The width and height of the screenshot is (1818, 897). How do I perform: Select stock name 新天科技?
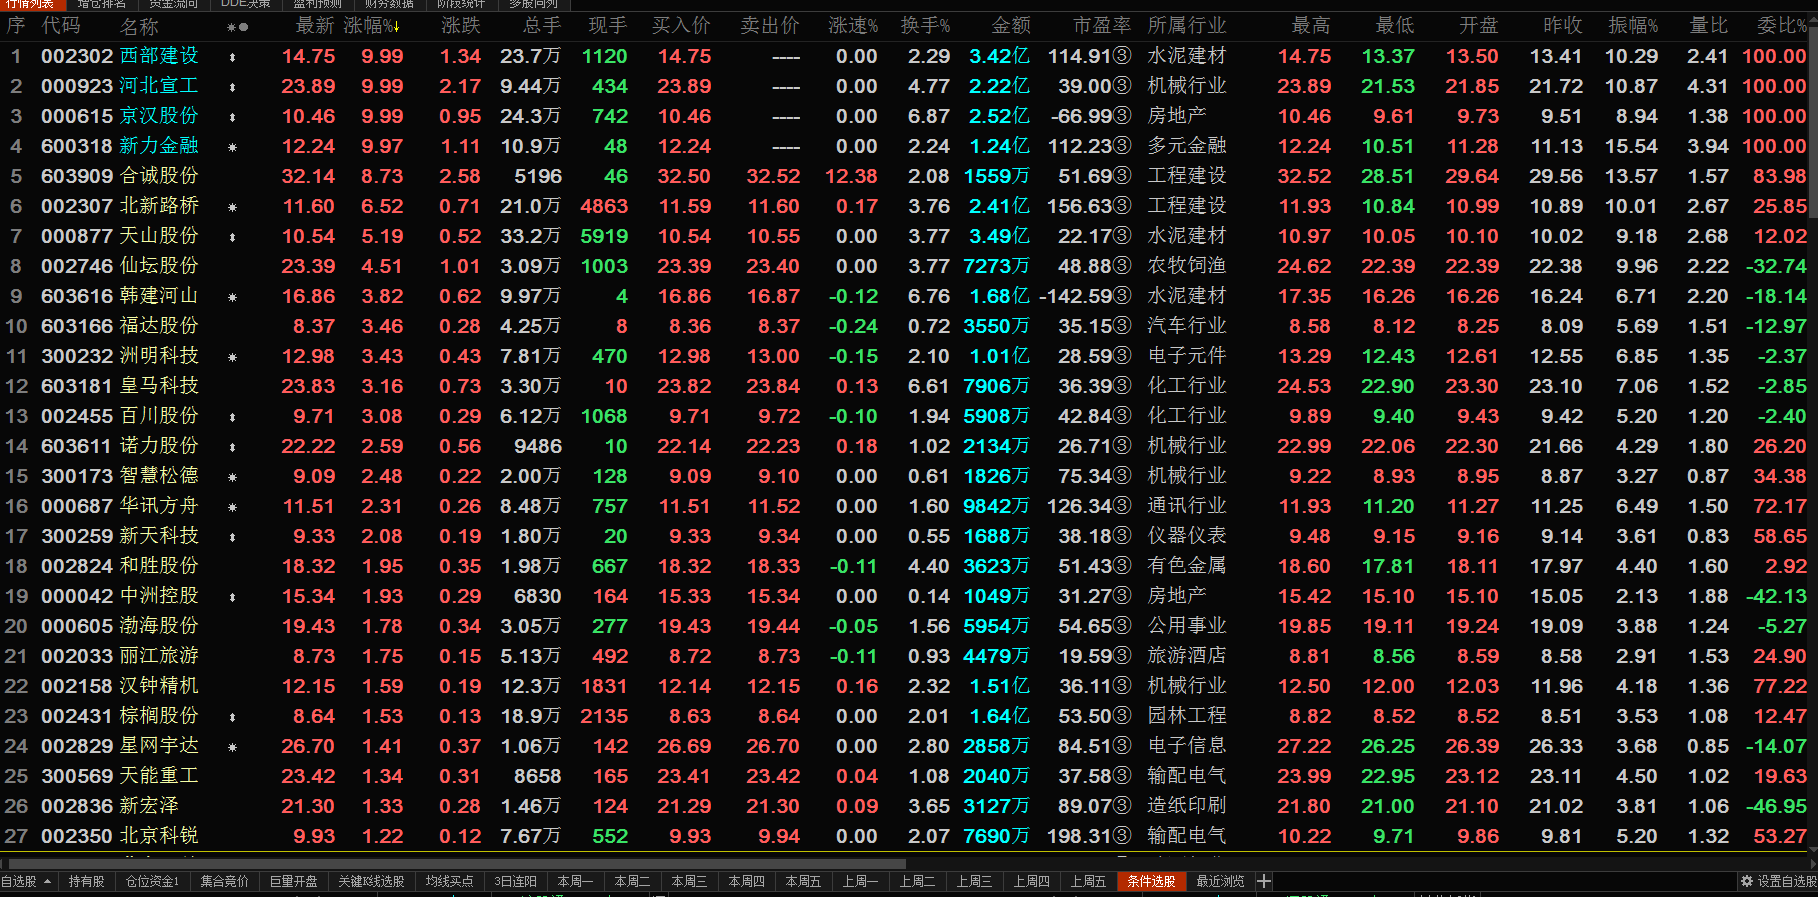[x=159, y=536]
